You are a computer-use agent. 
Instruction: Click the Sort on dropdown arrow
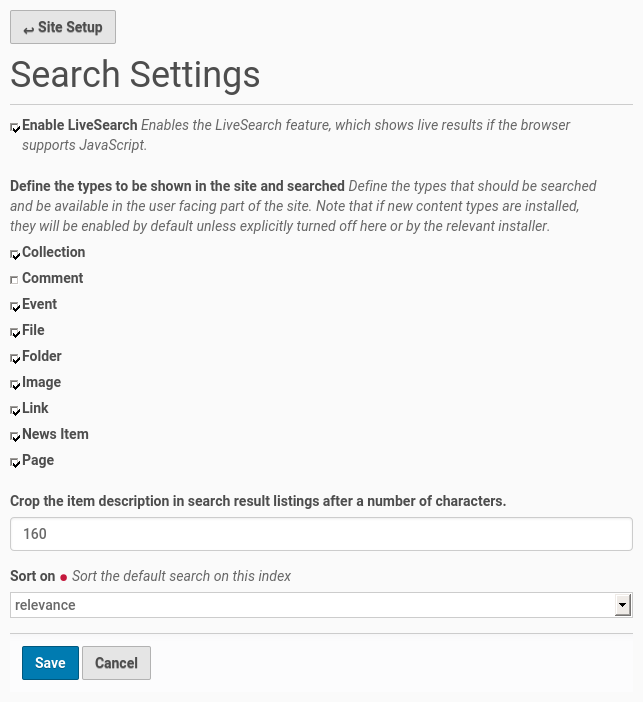pyautogui.click(x=623, y=605)
